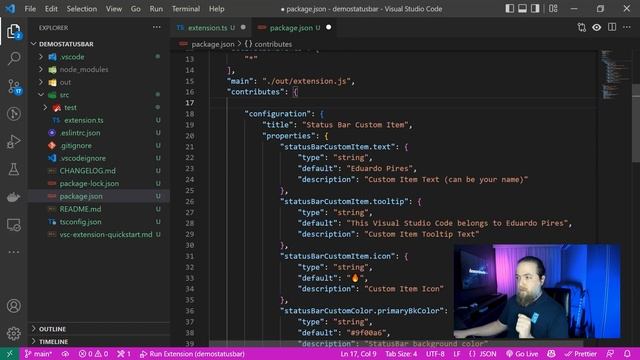This screenshot has width=640, height=360.
Task: Expand the .vscode folder
Action: tap(41, 57)
